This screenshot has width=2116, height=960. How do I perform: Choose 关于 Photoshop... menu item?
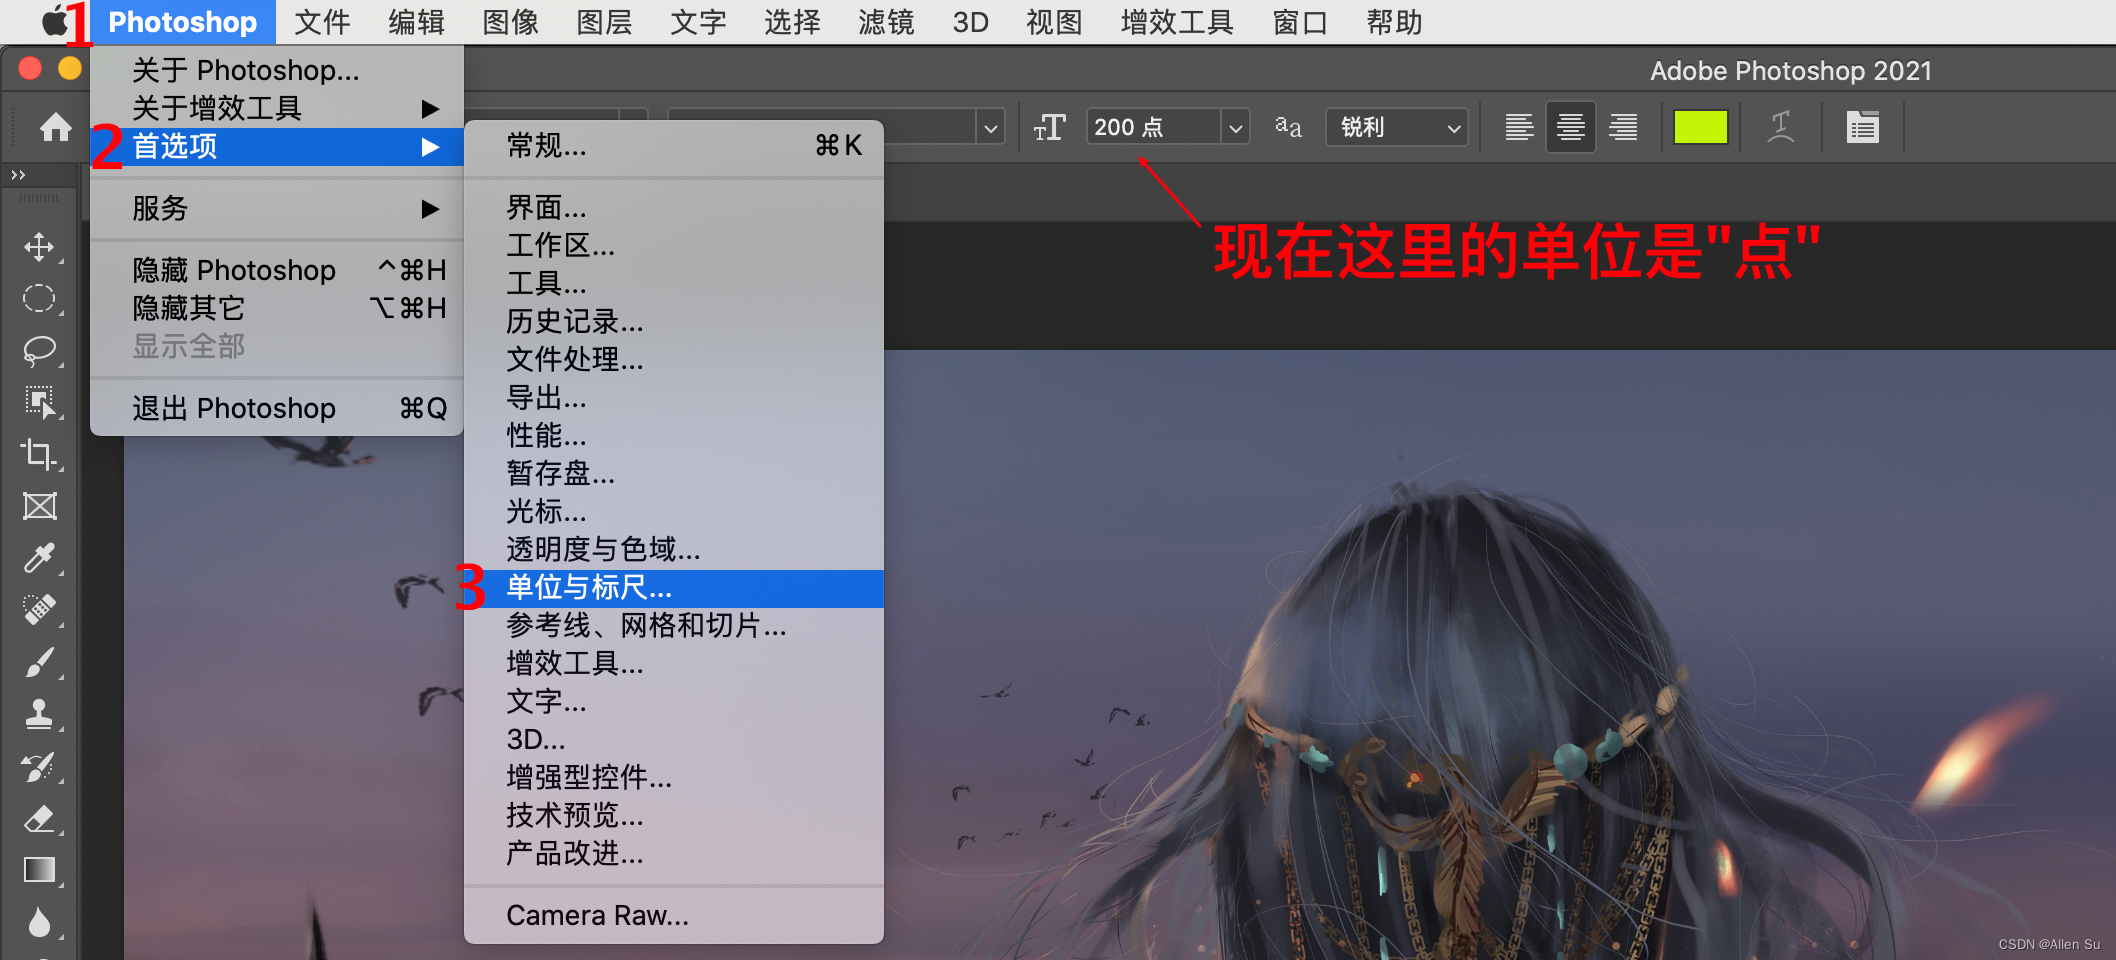277,70
